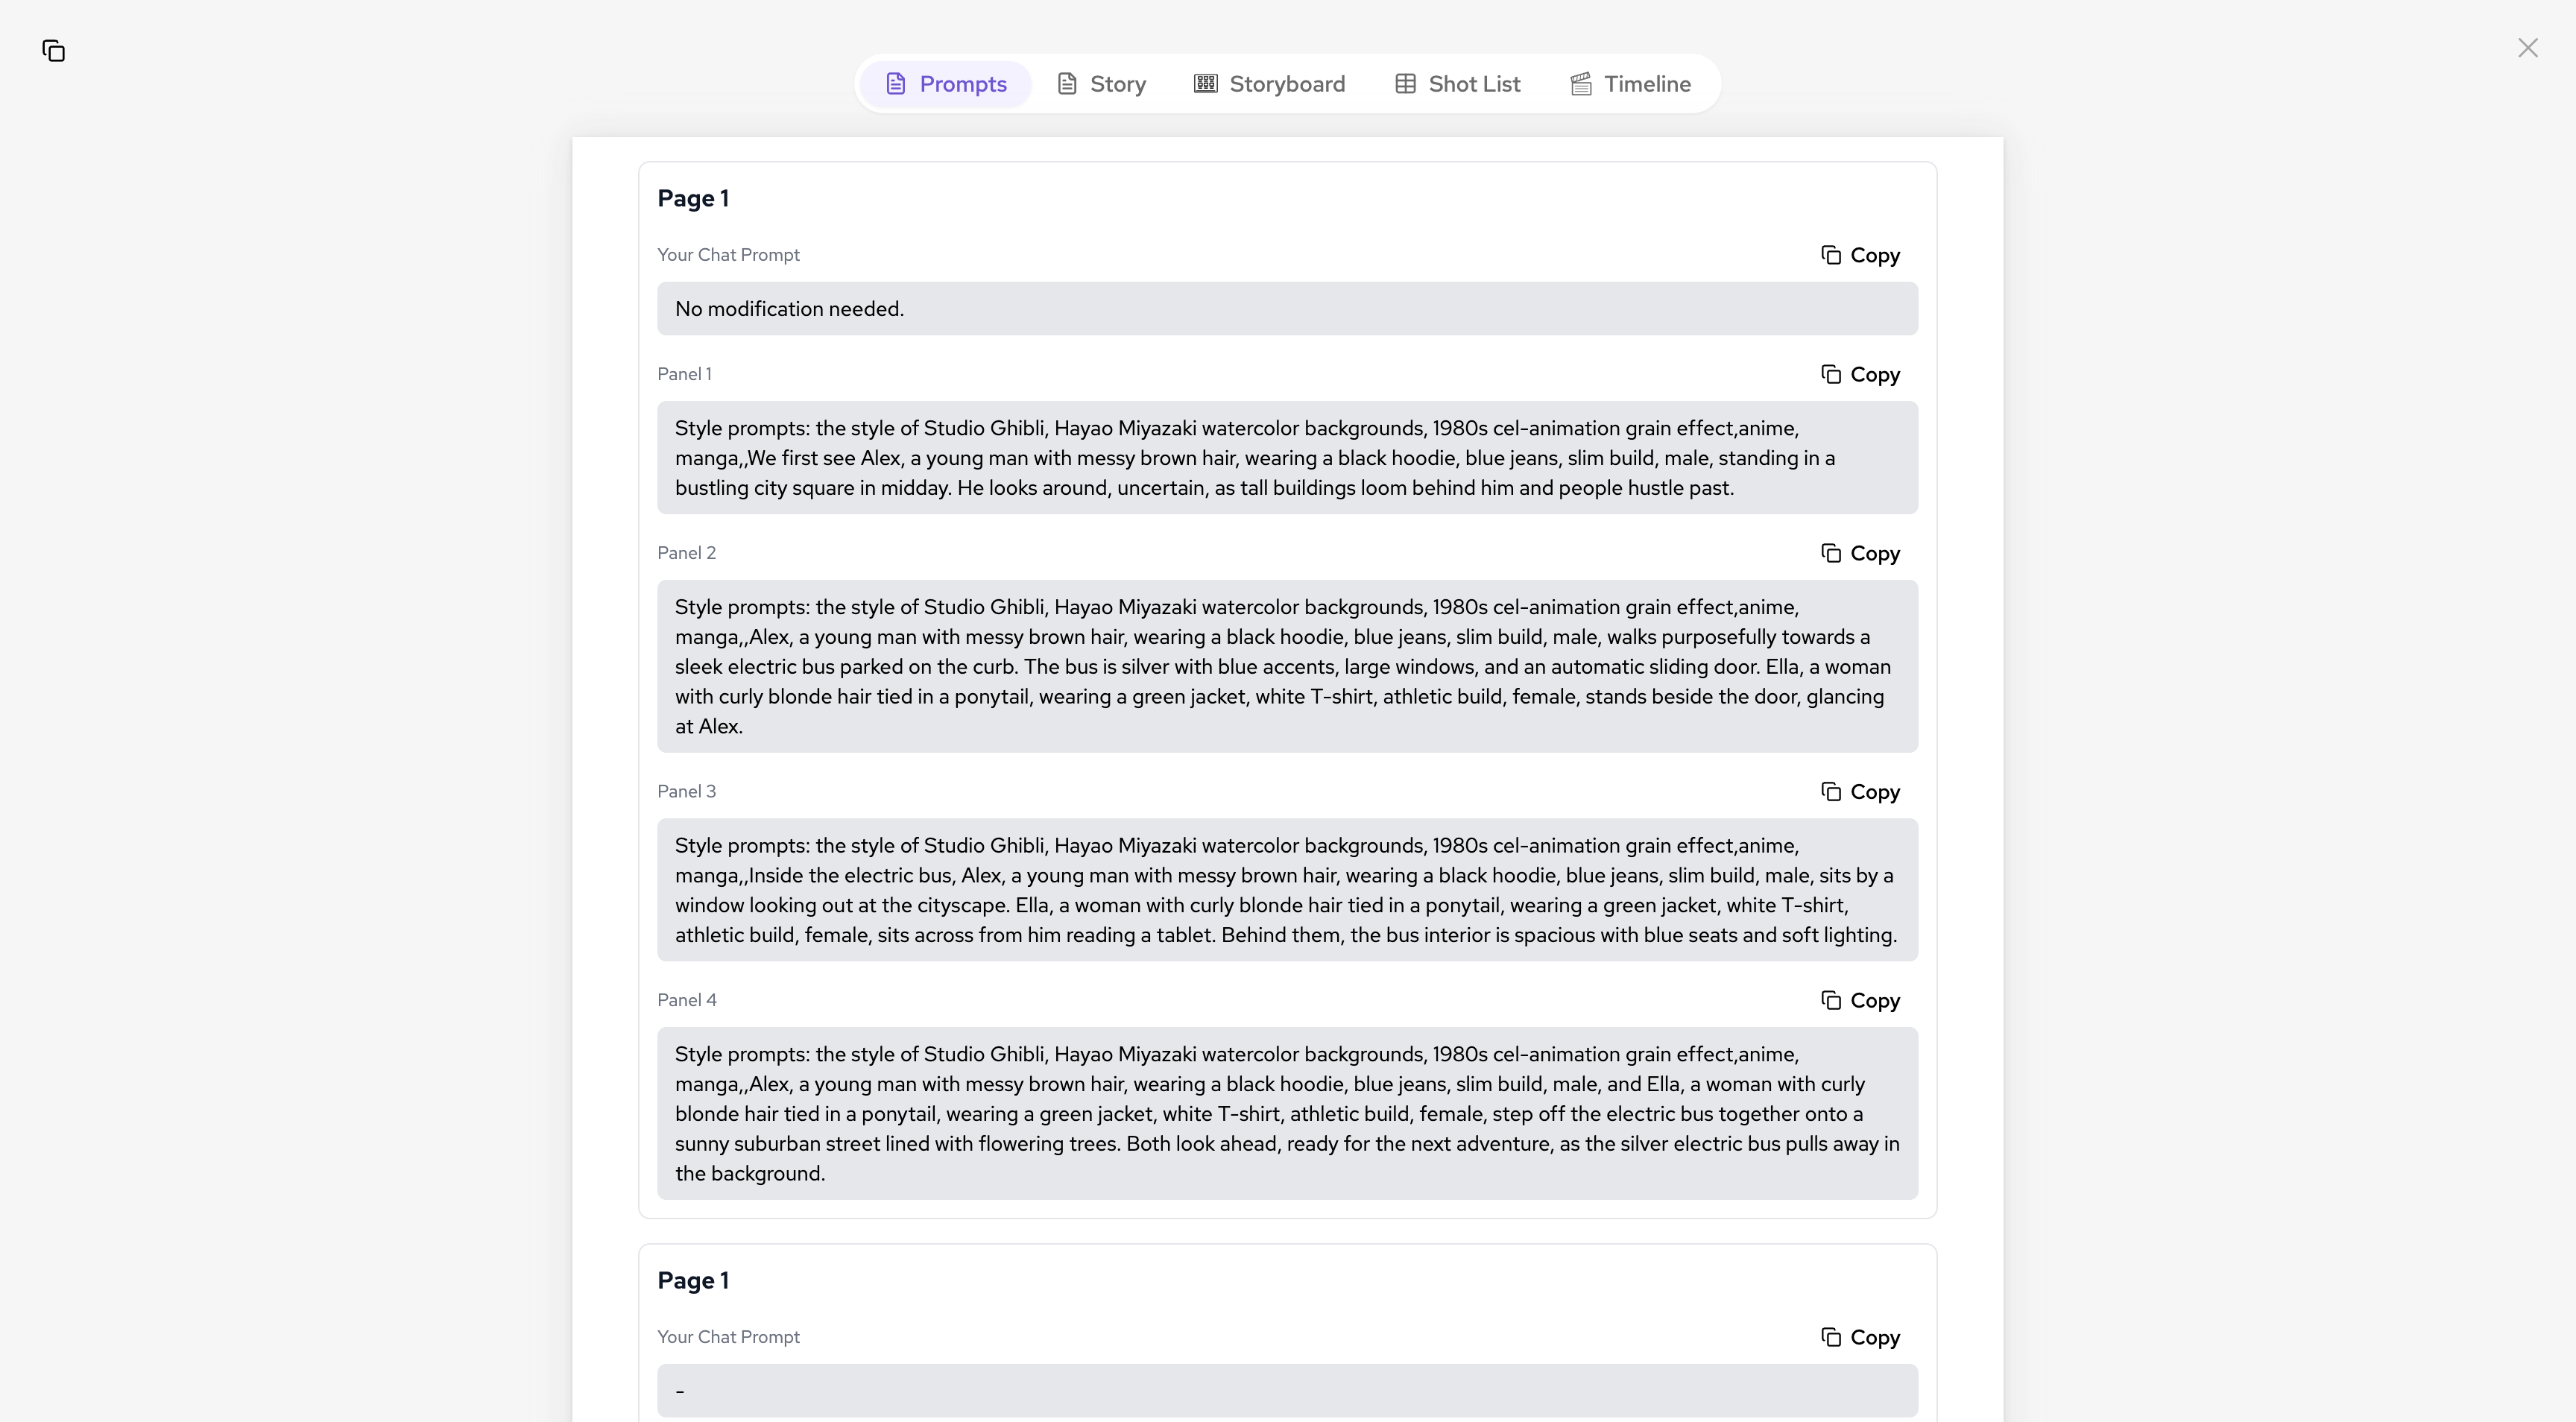The height and width of the screenshot is (1422, 2576).
Task: Copy the second page's Chat Prompt
Action: pos(1860,1337)
